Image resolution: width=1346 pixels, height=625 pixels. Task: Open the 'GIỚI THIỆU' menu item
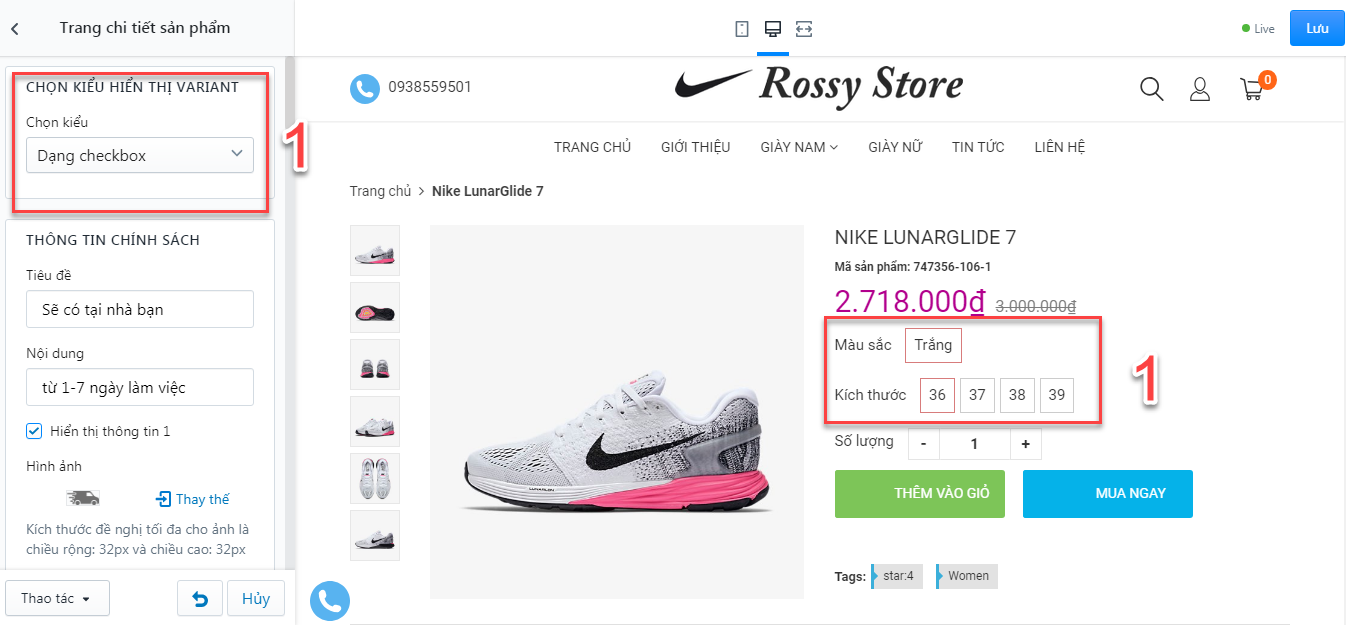(696, 147)
